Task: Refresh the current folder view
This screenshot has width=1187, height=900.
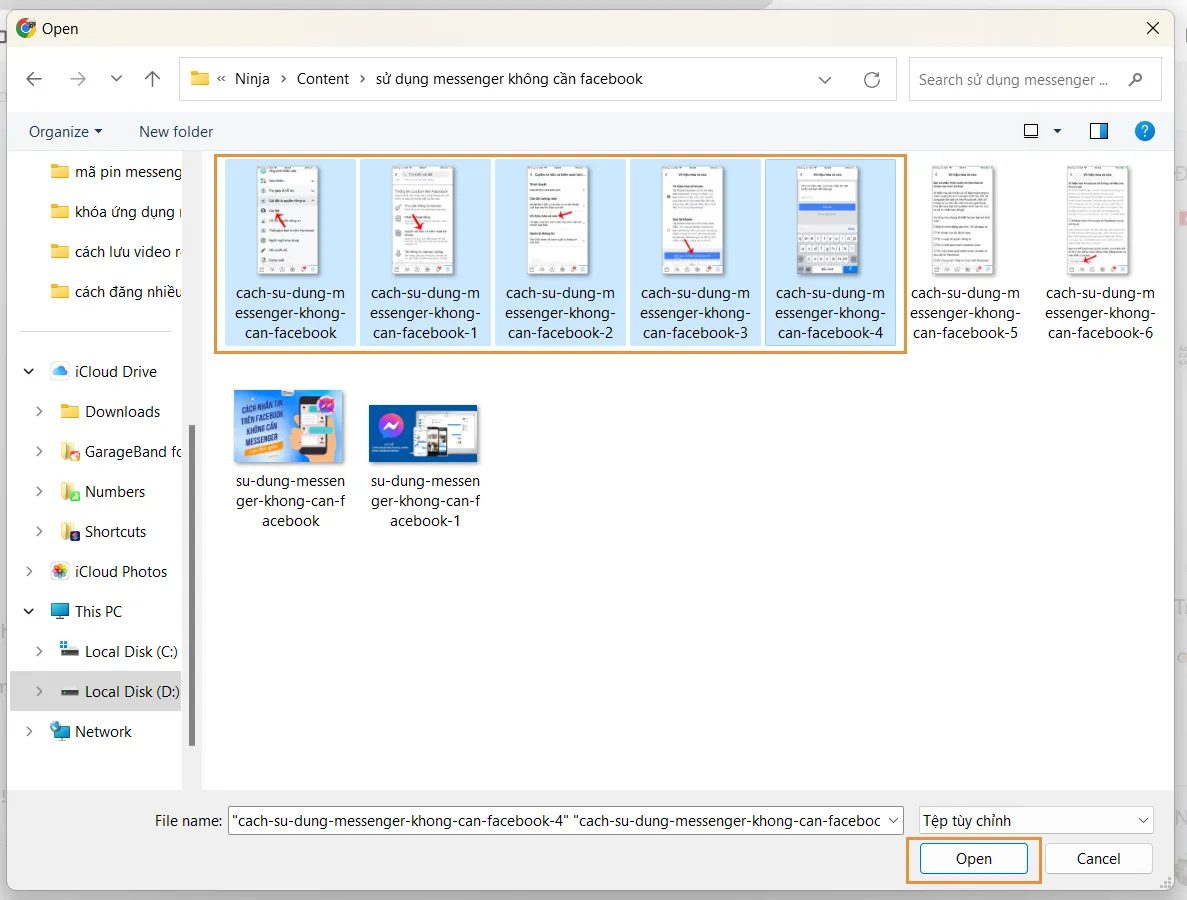Action: (x=872, y=79)
